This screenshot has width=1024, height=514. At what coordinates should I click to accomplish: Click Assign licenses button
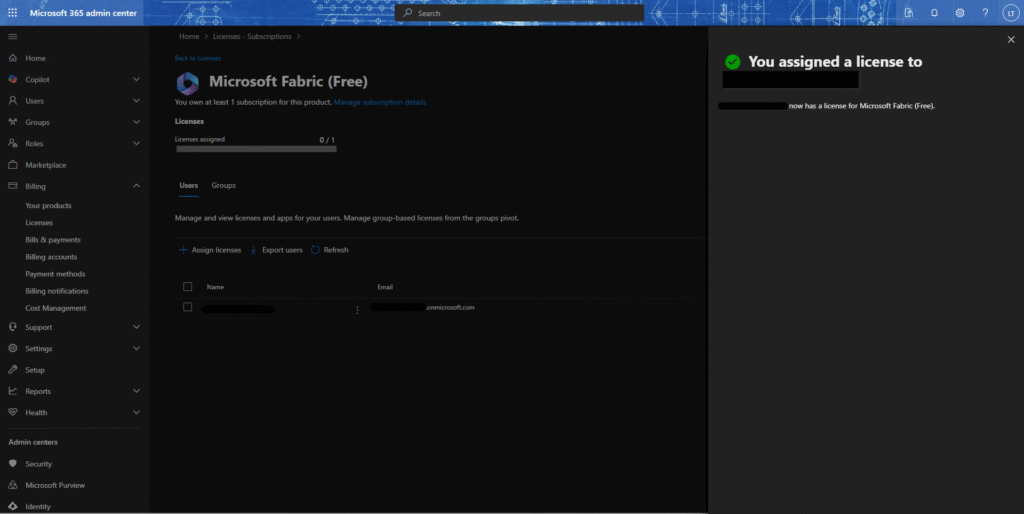click(x=210, y=250)
